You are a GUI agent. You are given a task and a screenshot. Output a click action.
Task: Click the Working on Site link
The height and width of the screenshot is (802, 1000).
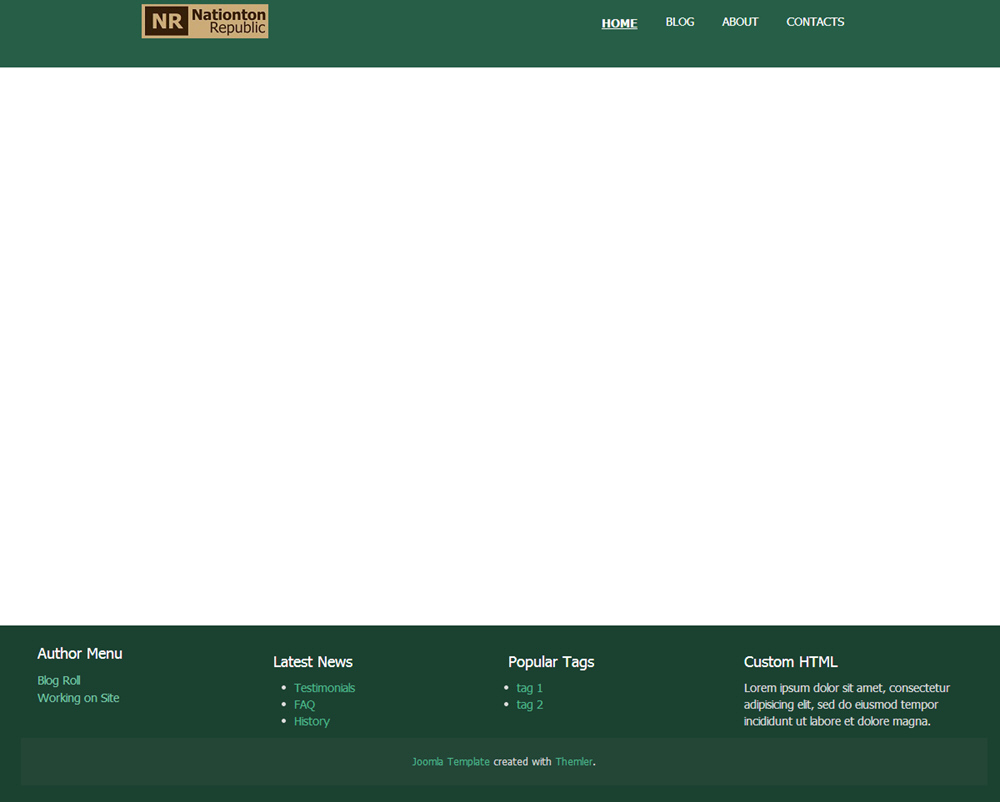[x=78, y=698]
